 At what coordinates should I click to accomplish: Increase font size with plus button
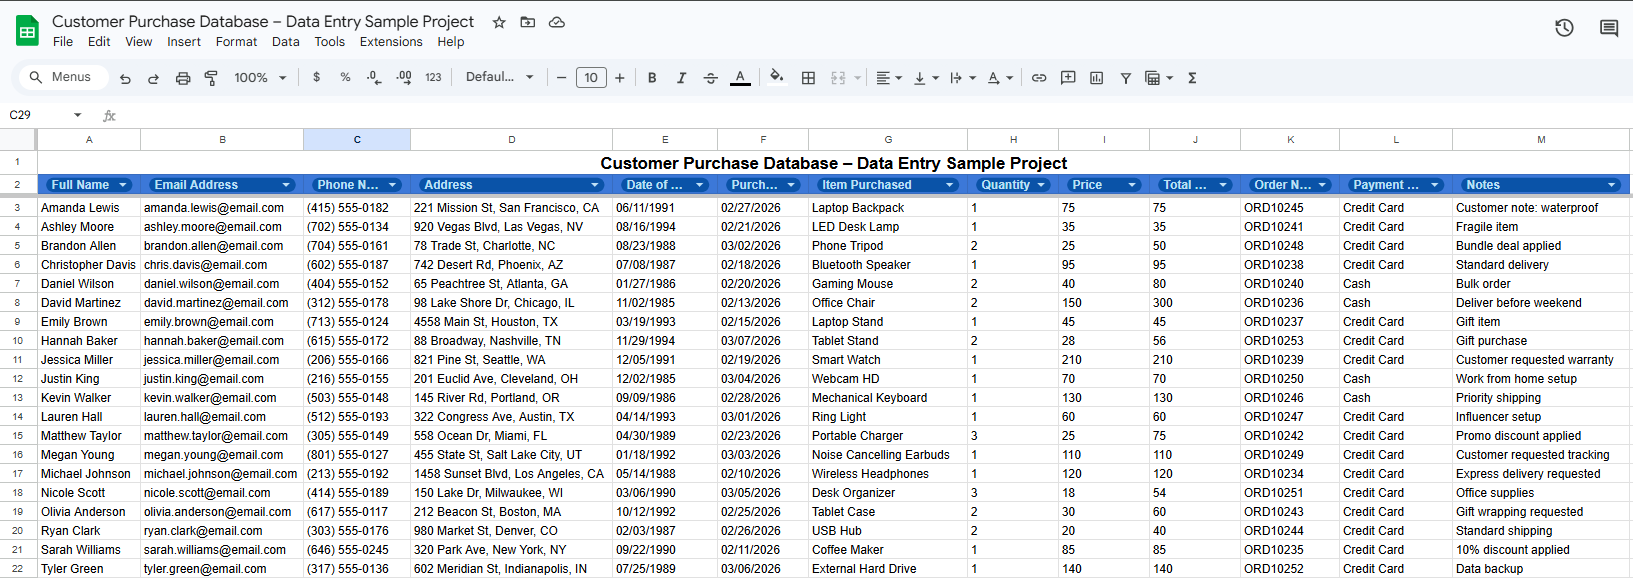(620, 78)
